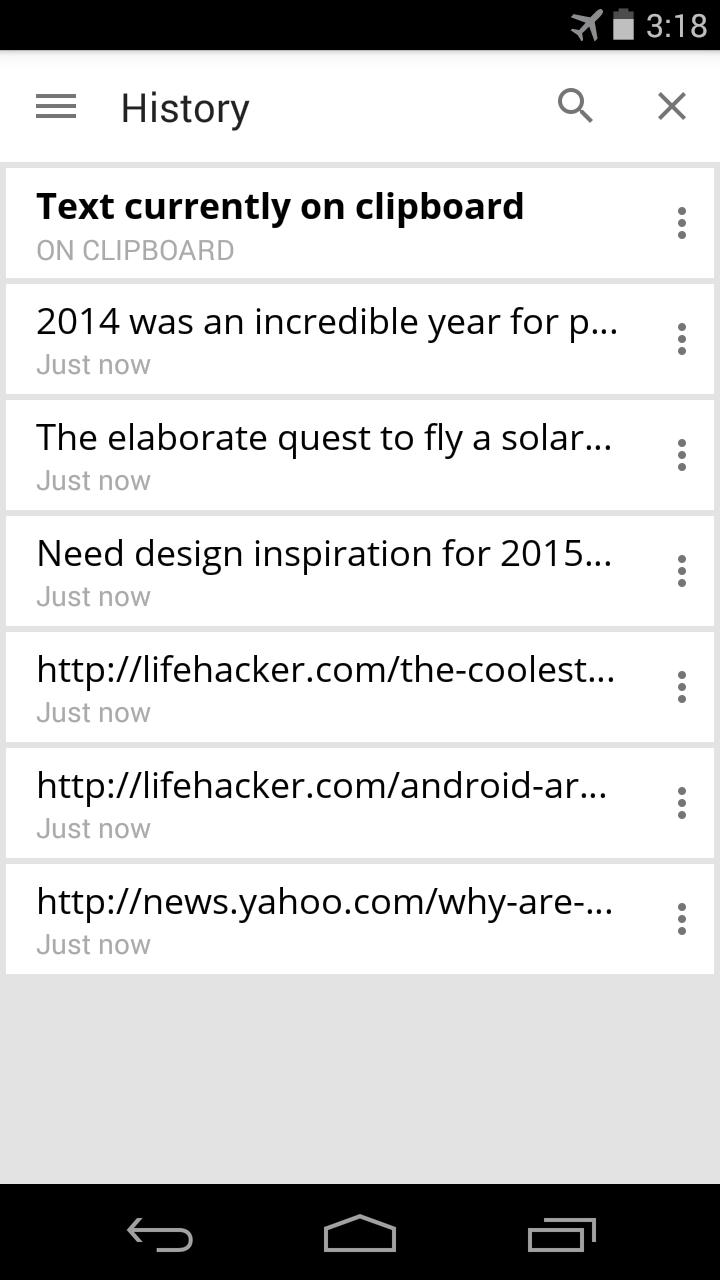This screenshot has height=1280, width=720.
Task: Tap the X icon in toolbar
Action: pos(672,106)
